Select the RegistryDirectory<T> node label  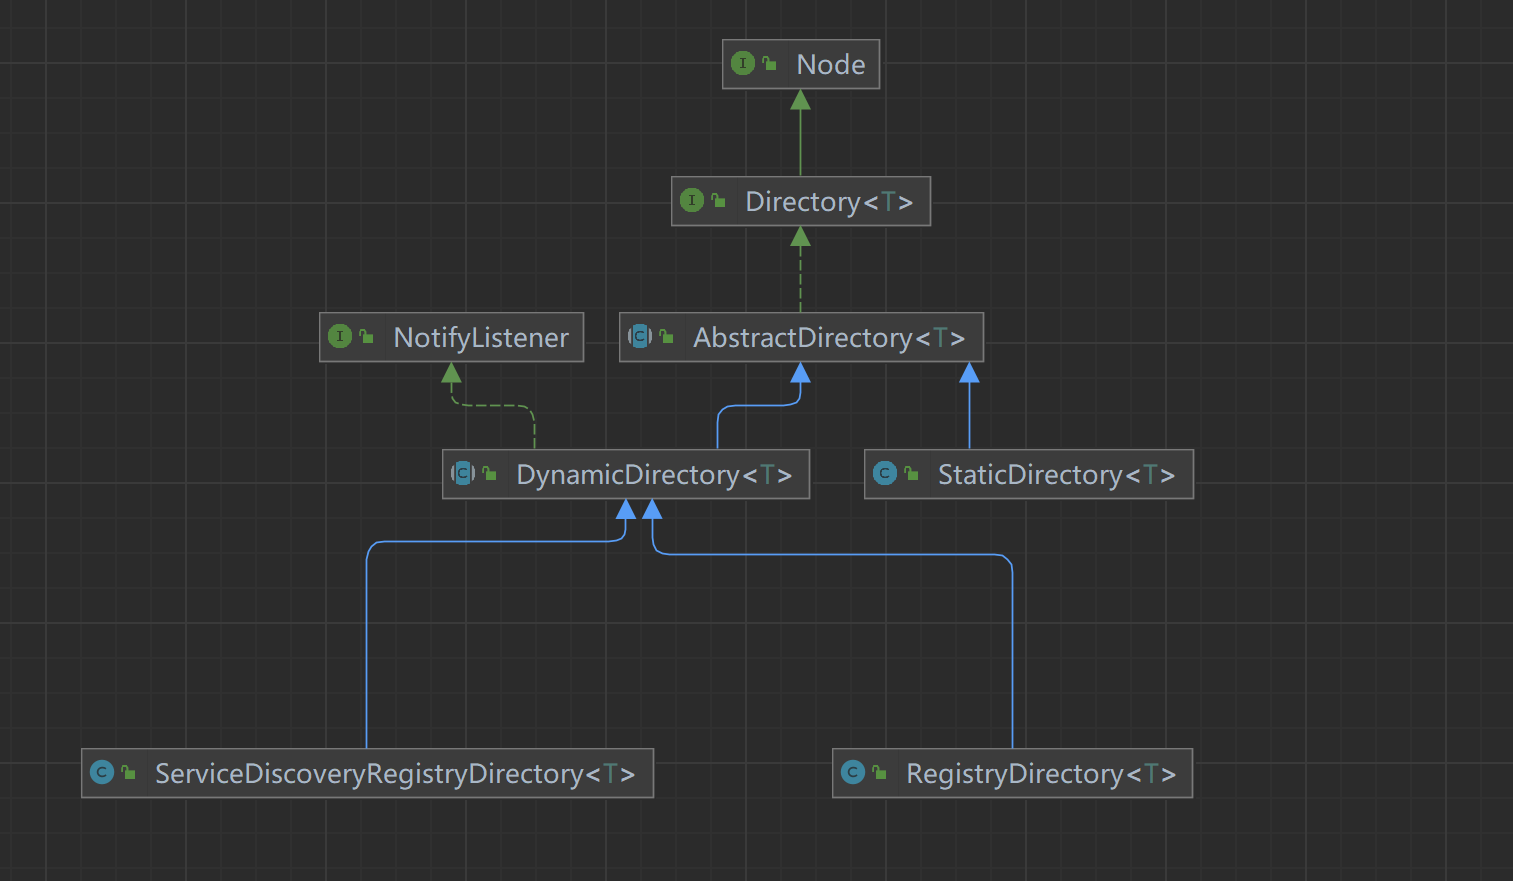pyautogui.click(x=1041, y=774)
